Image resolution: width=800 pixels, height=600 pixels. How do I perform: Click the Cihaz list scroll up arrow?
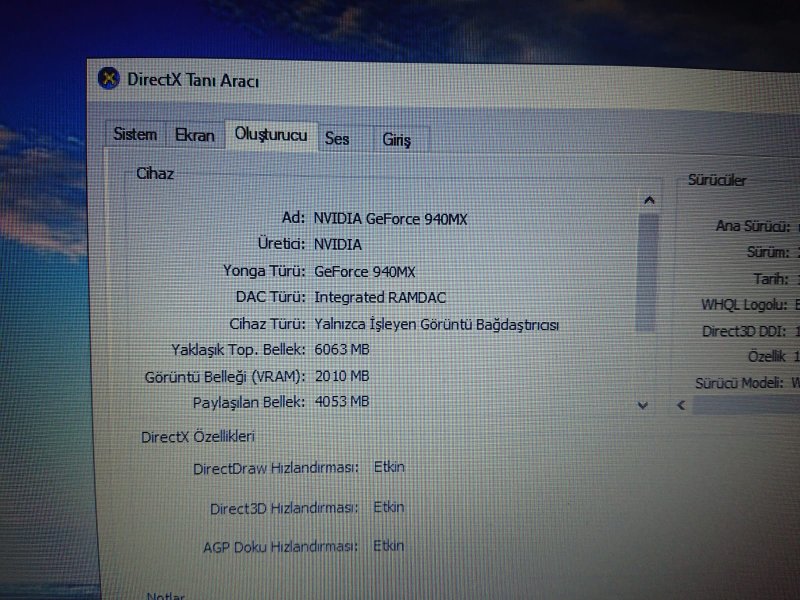[649, 200]
